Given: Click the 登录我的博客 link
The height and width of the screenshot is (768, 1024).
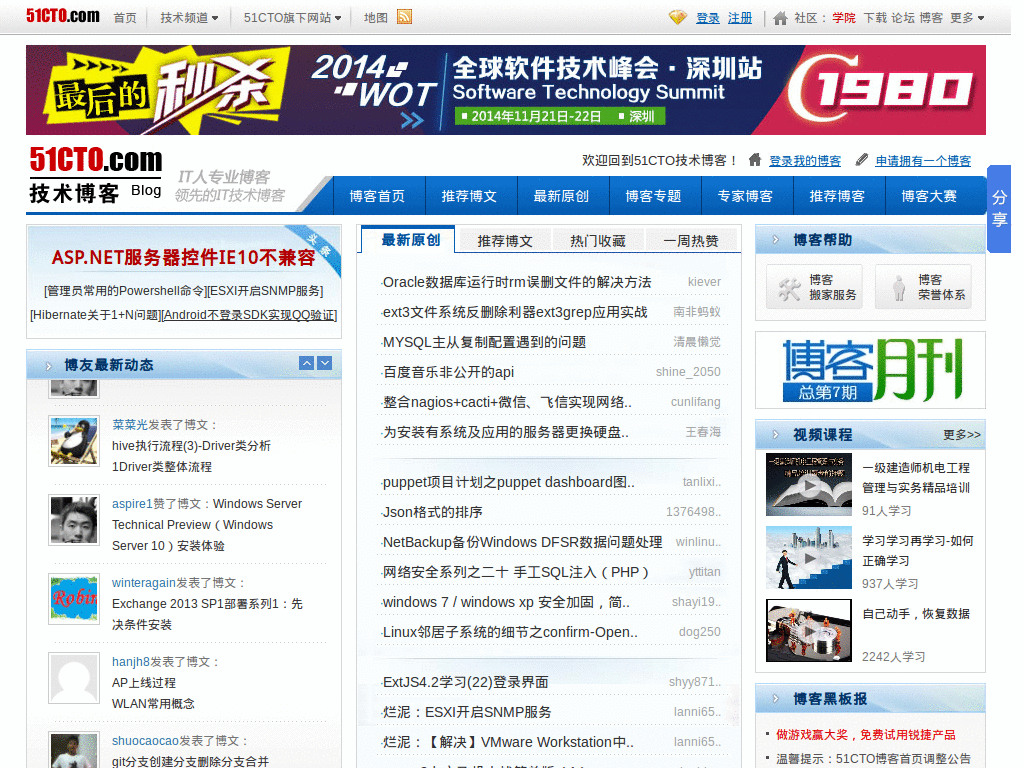Looking at the screenshot, I should (x=805, y=161).
